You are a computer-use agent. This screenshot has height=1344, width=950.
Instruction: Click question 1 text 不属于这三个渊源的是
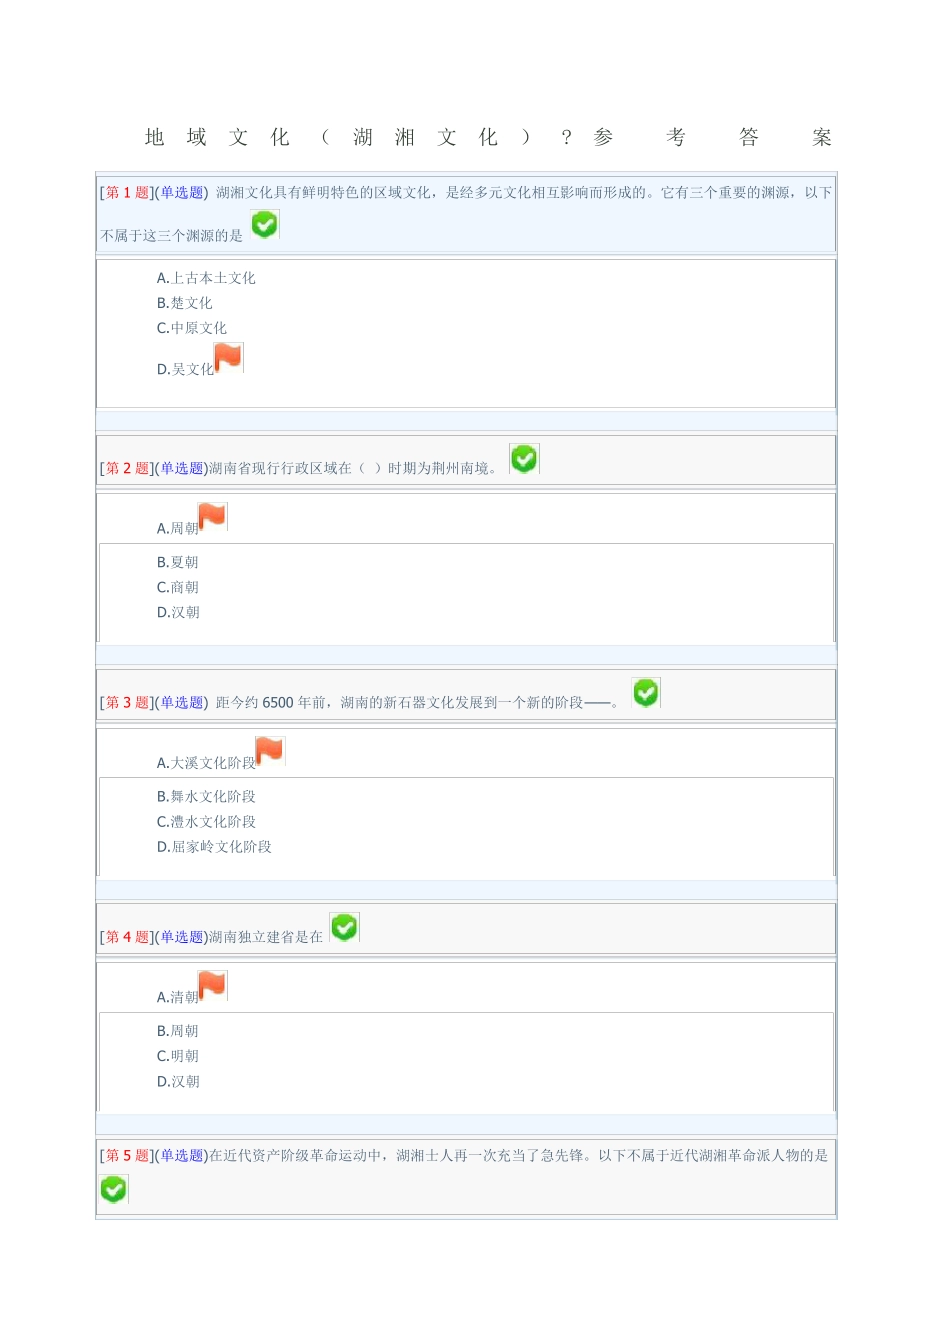[172, 235]
